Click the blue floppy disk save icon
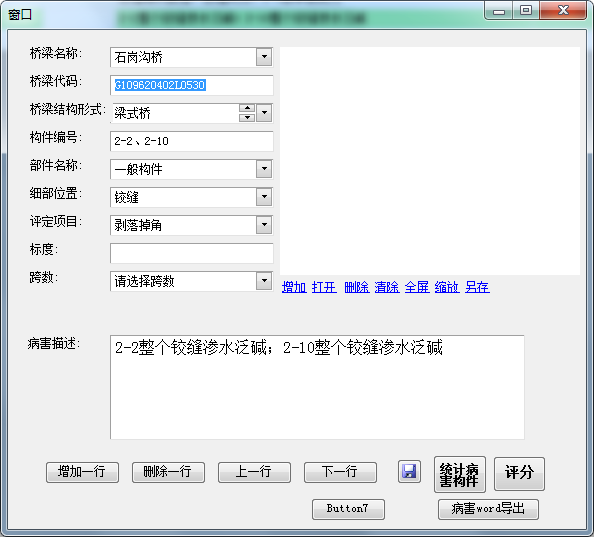This screenshot has height=537, width=594. click(x=409, y=472)
